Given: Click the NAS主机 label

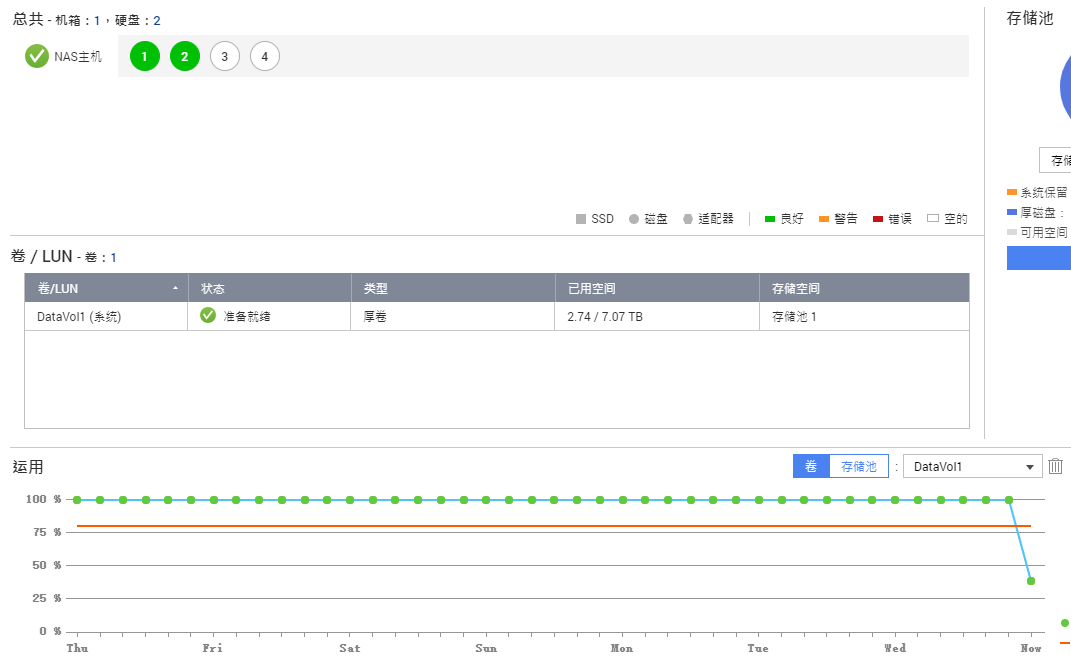Looking at the screenshot, I should coord(78,57).
